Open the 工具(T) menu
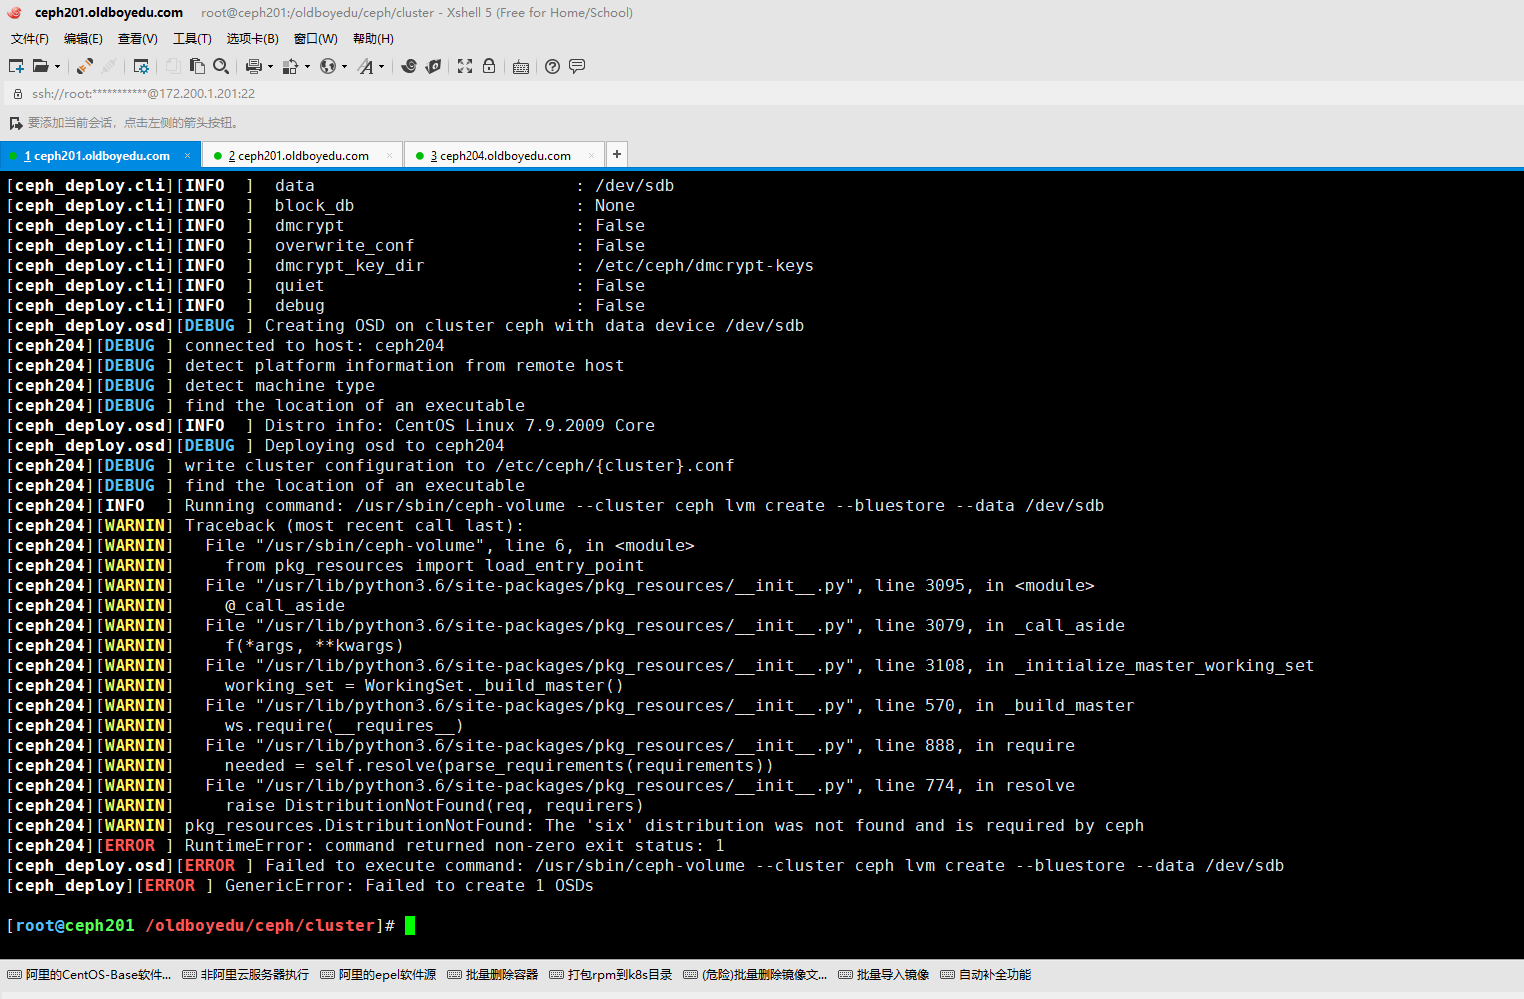1524x999 pixels. pos(192,39)
